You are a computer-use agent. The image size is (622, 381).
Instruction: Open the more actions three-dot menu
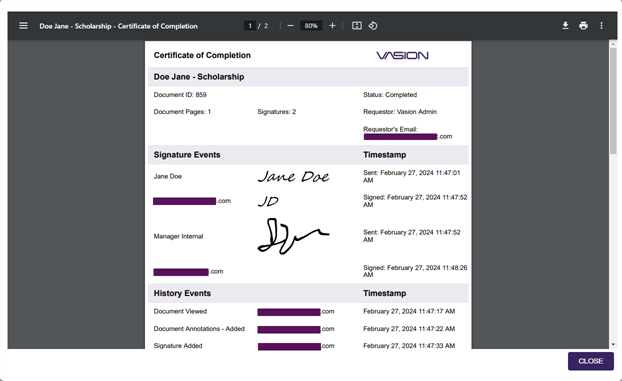(x=601, y=26)
